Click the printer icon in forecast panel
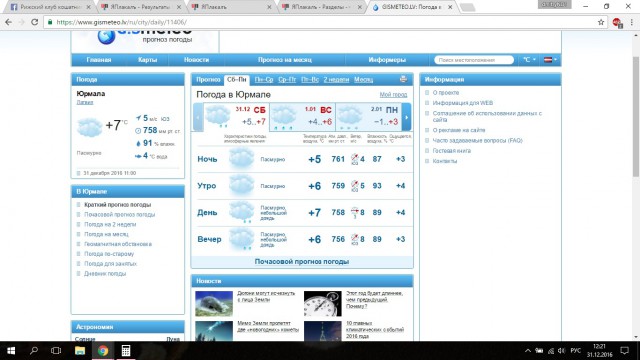 point(403,79)
